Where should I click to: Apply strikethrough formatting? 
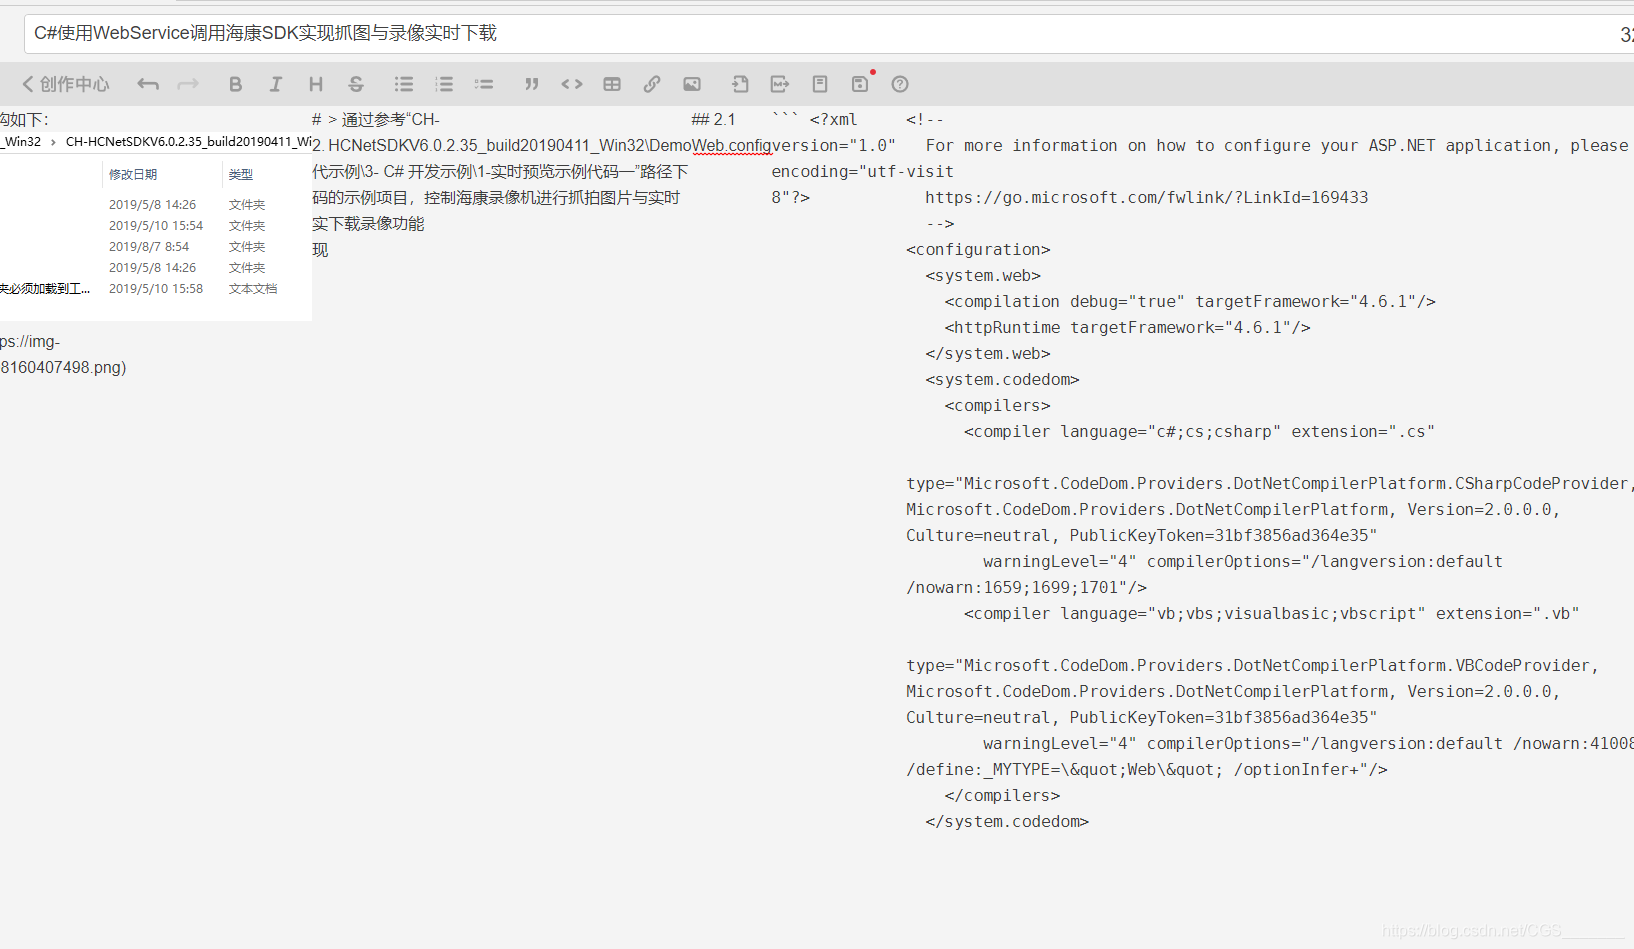(356, 84)
